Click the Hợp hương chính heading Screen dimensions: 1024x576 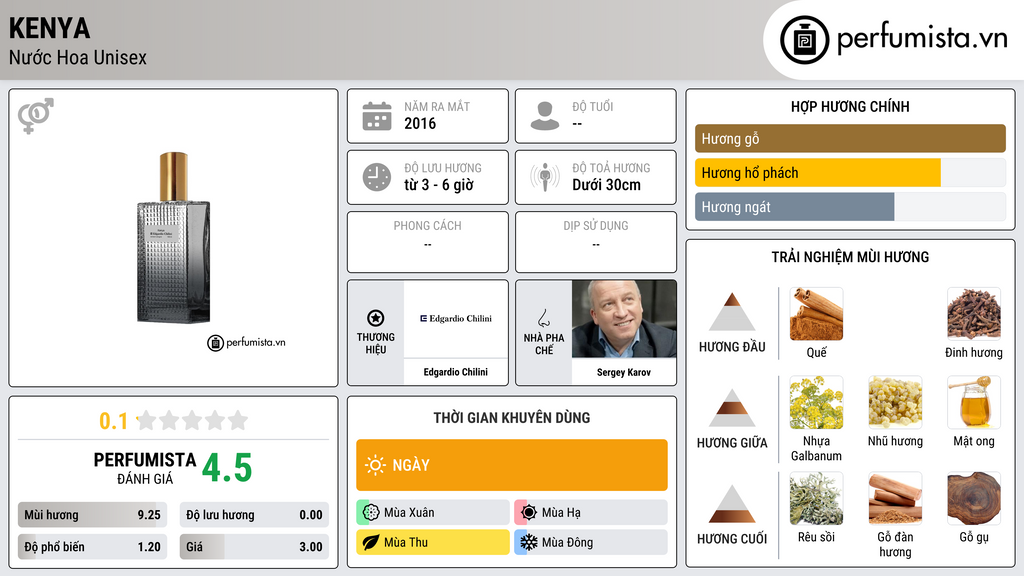[850, 106]
